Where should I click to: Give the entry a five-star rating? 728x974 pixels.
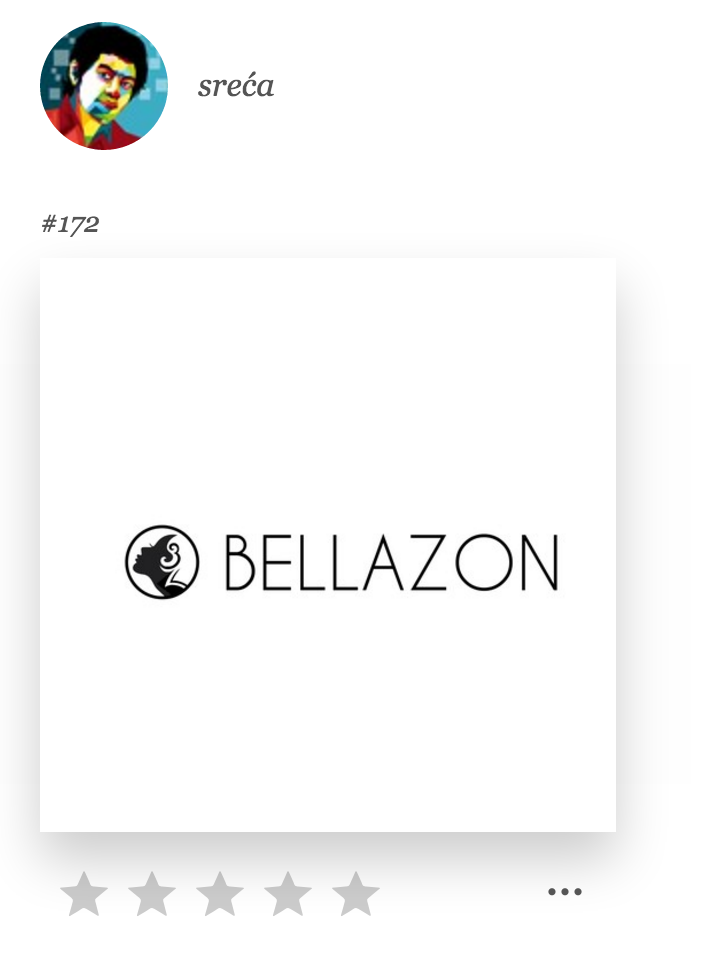[356, 893]
